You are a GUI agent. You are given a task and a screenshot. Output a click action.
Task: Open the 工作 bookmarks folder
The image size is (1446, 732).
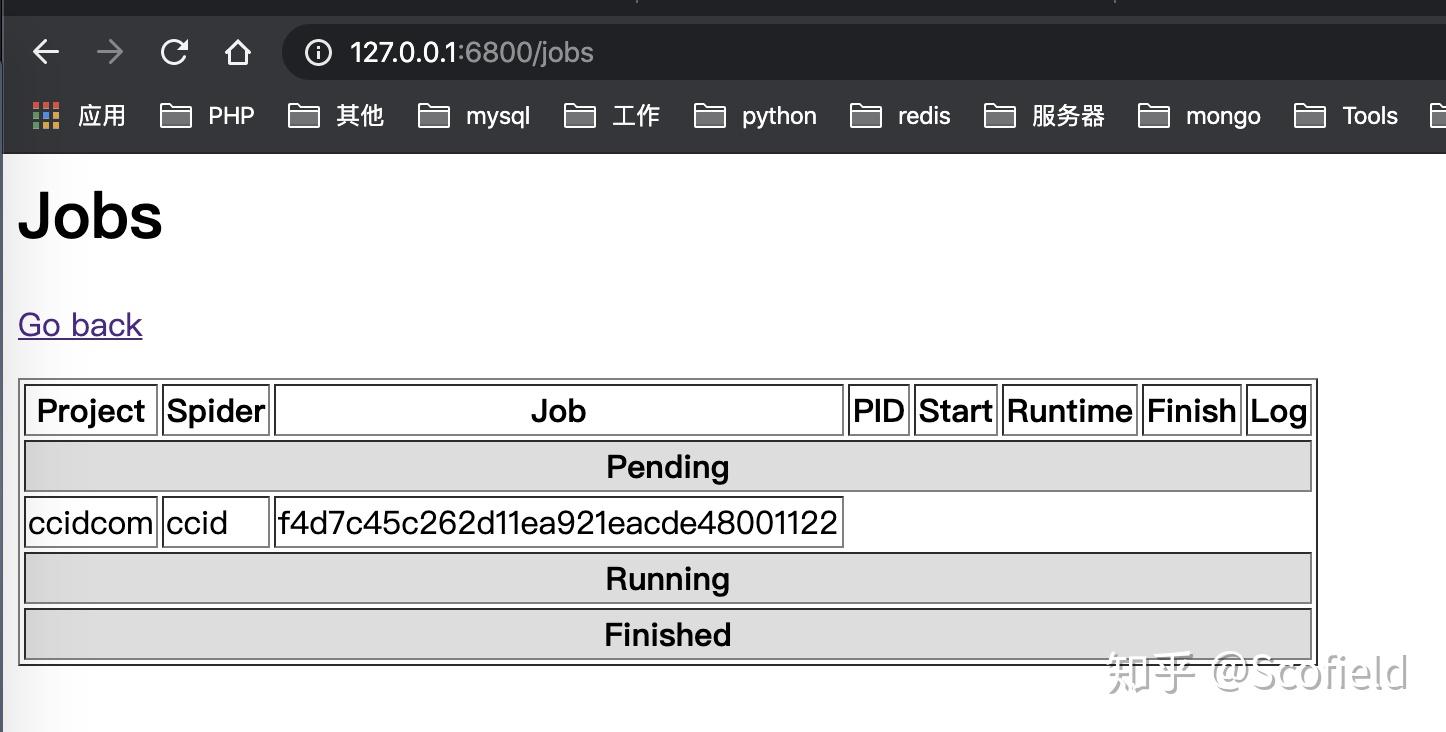612,116
